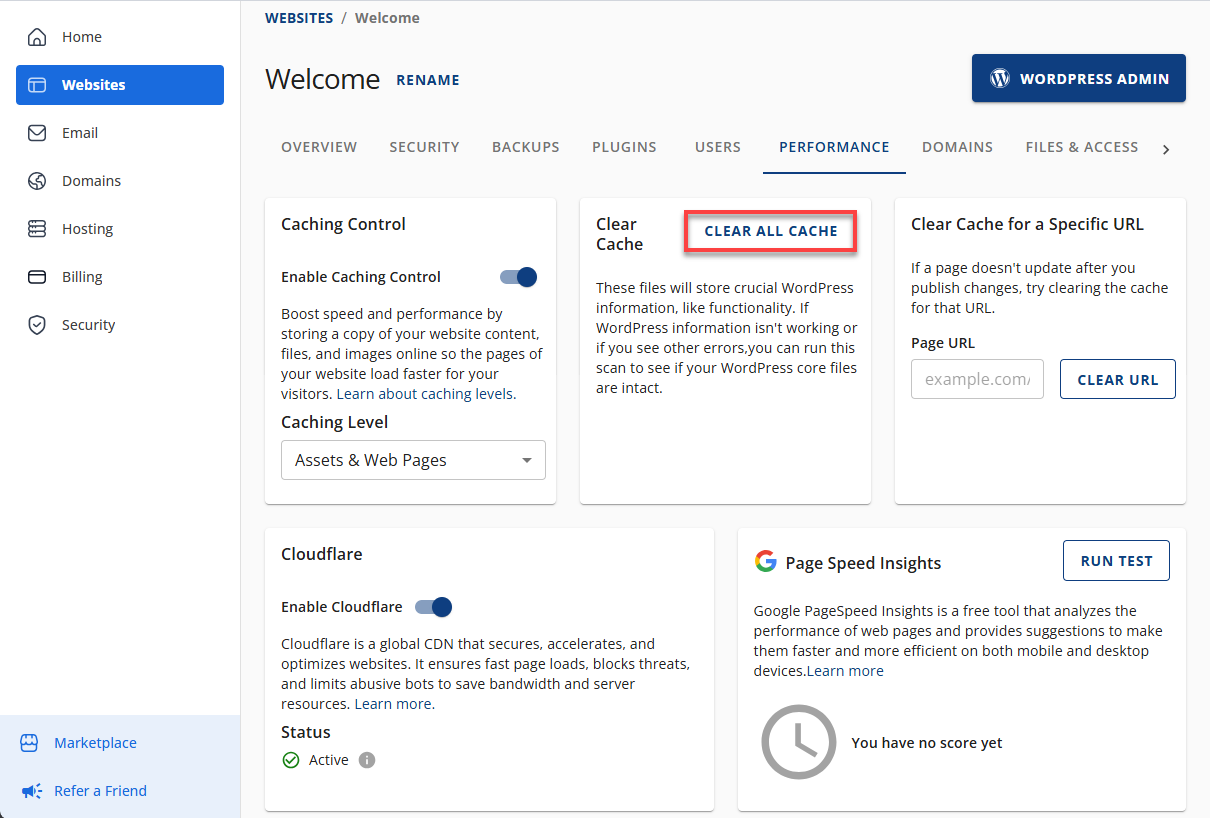Open the Plugins tab
1210x818 pixels.
(x=624, y=147)
